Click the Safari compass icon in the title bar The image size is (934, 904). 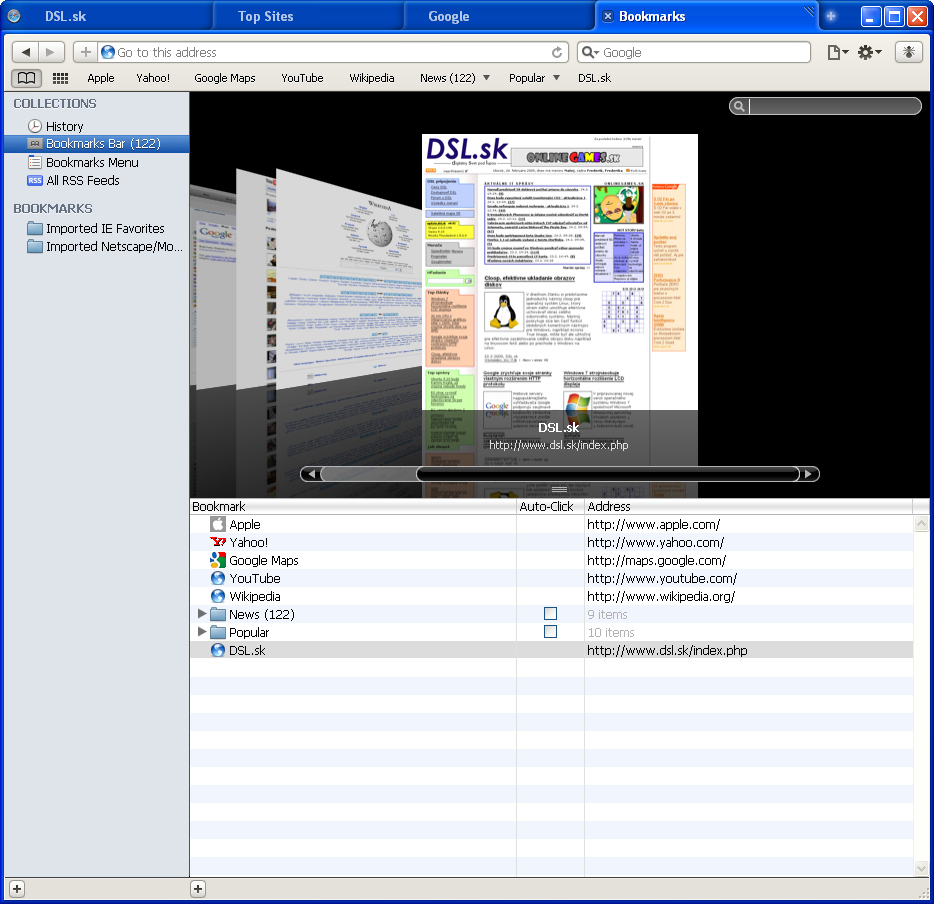click(14, 16)
